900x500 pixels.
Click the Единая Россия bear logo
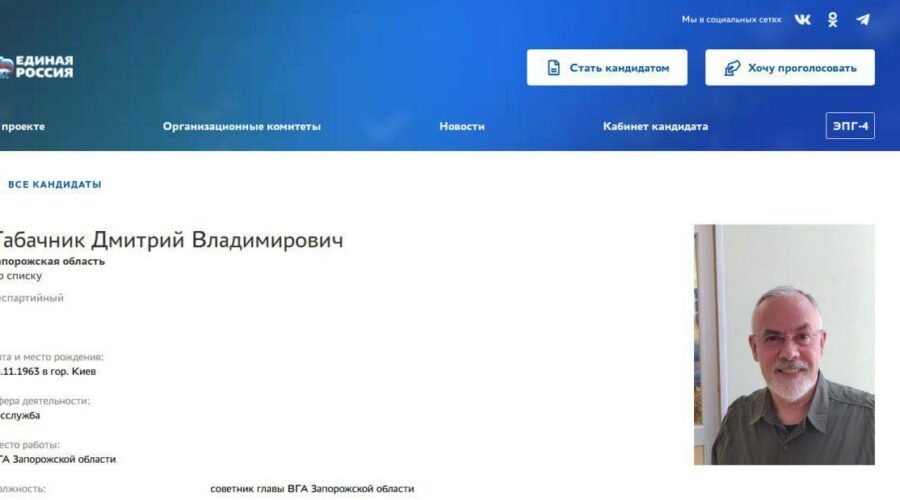(8, 66)
